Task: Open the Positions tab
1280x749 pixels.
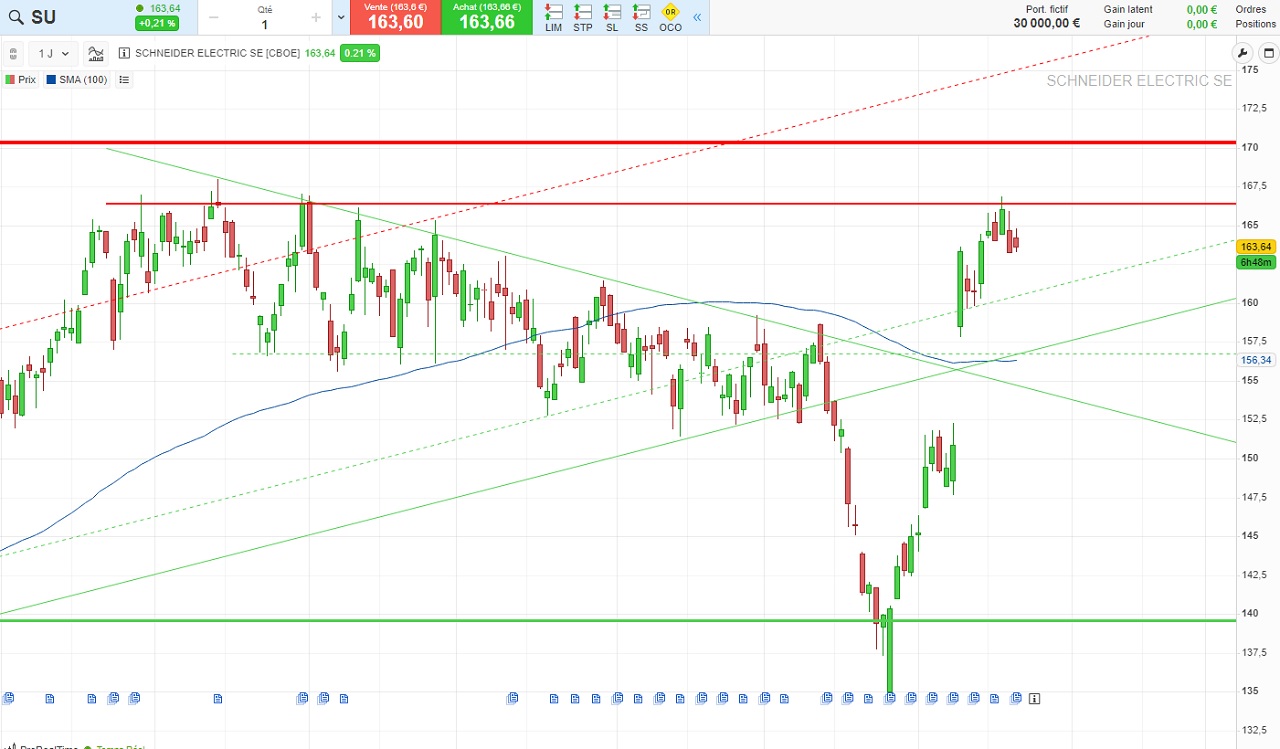Action: tap(1256, 24)
